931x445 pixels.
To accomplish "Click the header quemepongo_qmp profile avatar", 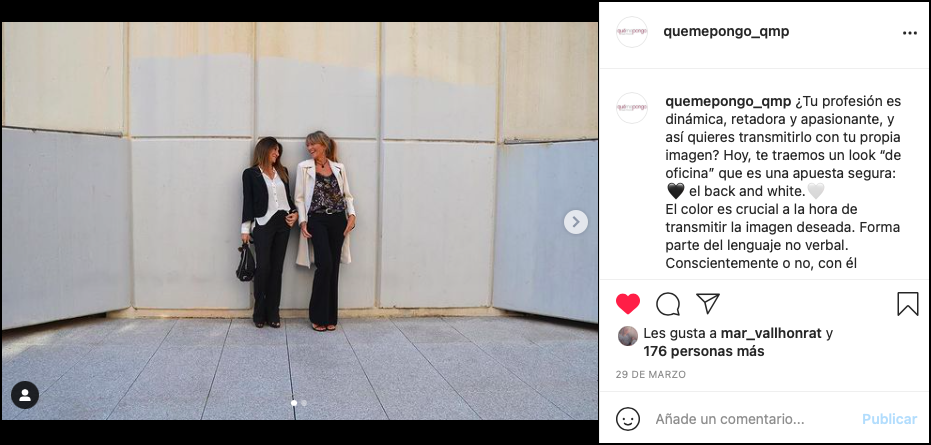I will point(632,32).
